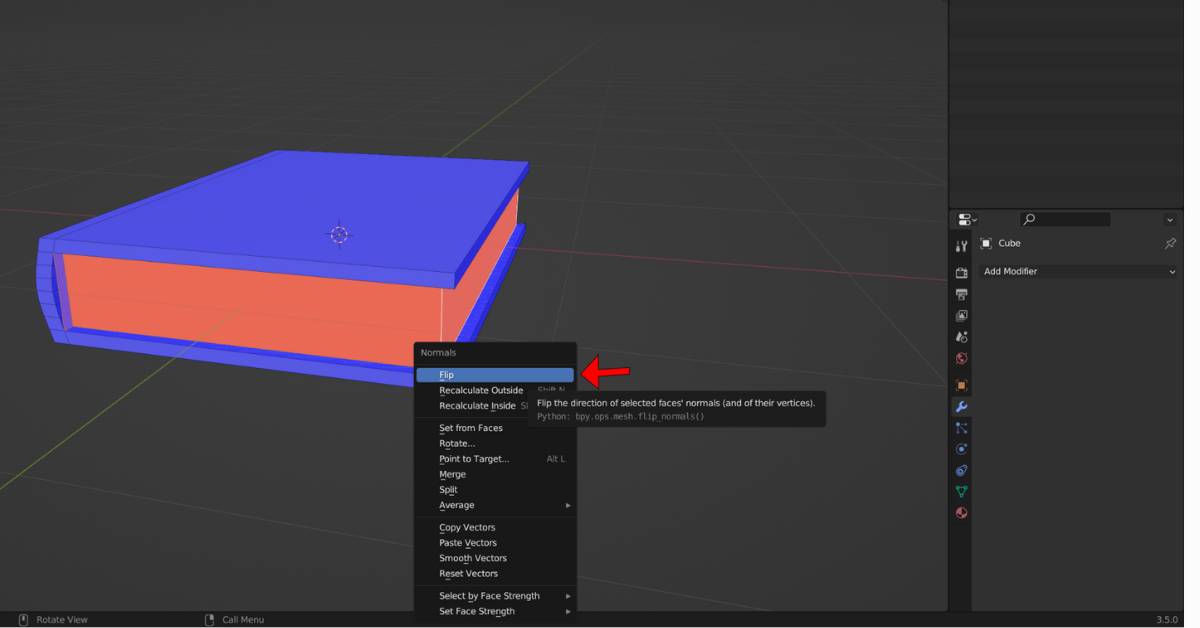This screenshot has height=628, width=1200.
Task: Open the Object Constraint Properties tab
Action: (960, 470)
